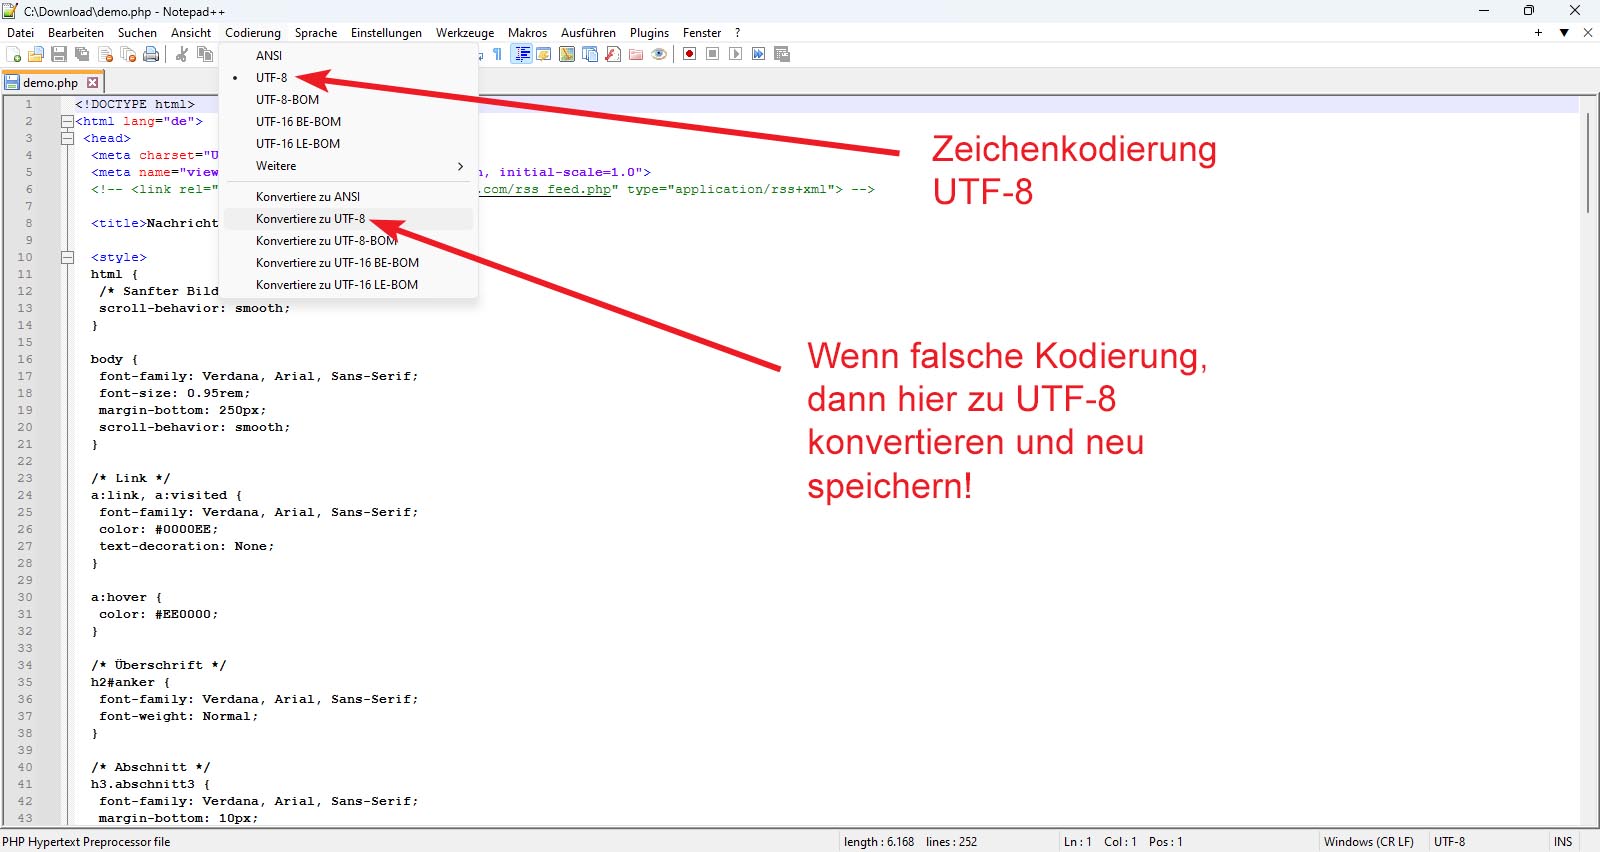Collapse the html tag fold marker

click(x=67, y=122)
